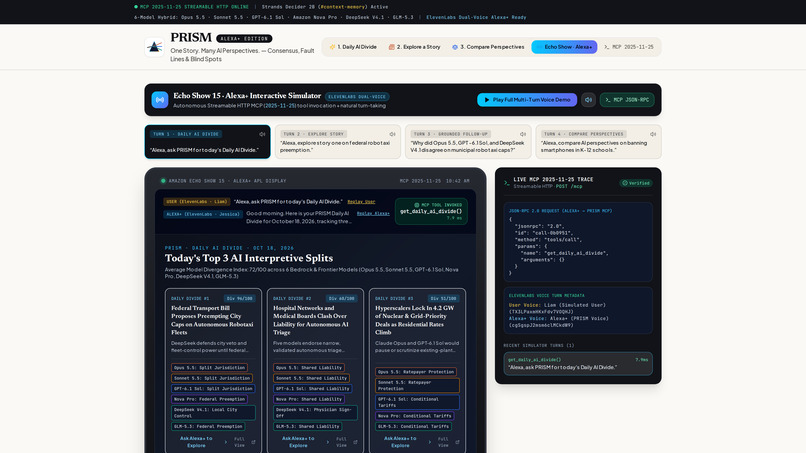Click the Opus 5.5: Ratepayer Protection chip
This screenshot has height=453, width=806.
(x=416, y=372)
